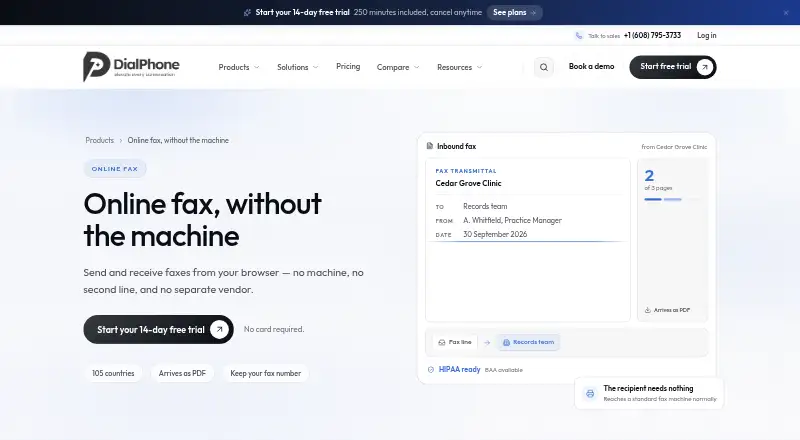Click the 'Online fax, without the machine' breadcrumb
Viewport: 800px width, 440px height.
[178, 140]
